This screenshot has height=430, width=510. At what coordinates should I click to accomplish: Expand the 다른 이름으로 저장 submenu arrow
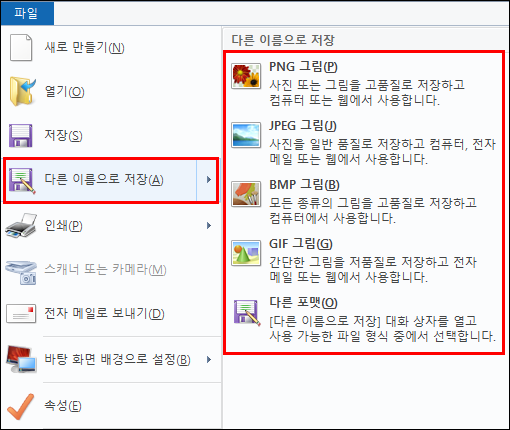[209, 180]
